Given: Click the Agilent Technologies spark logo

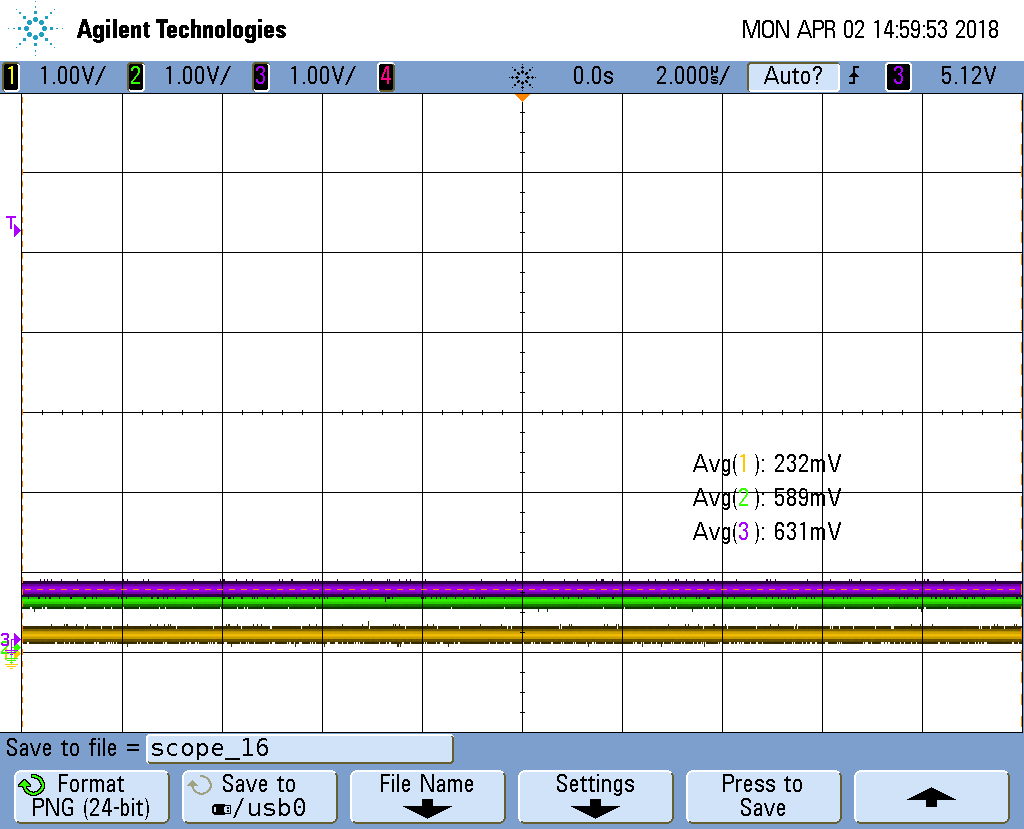Looking at the screenshot, I should tap(35, 28).
